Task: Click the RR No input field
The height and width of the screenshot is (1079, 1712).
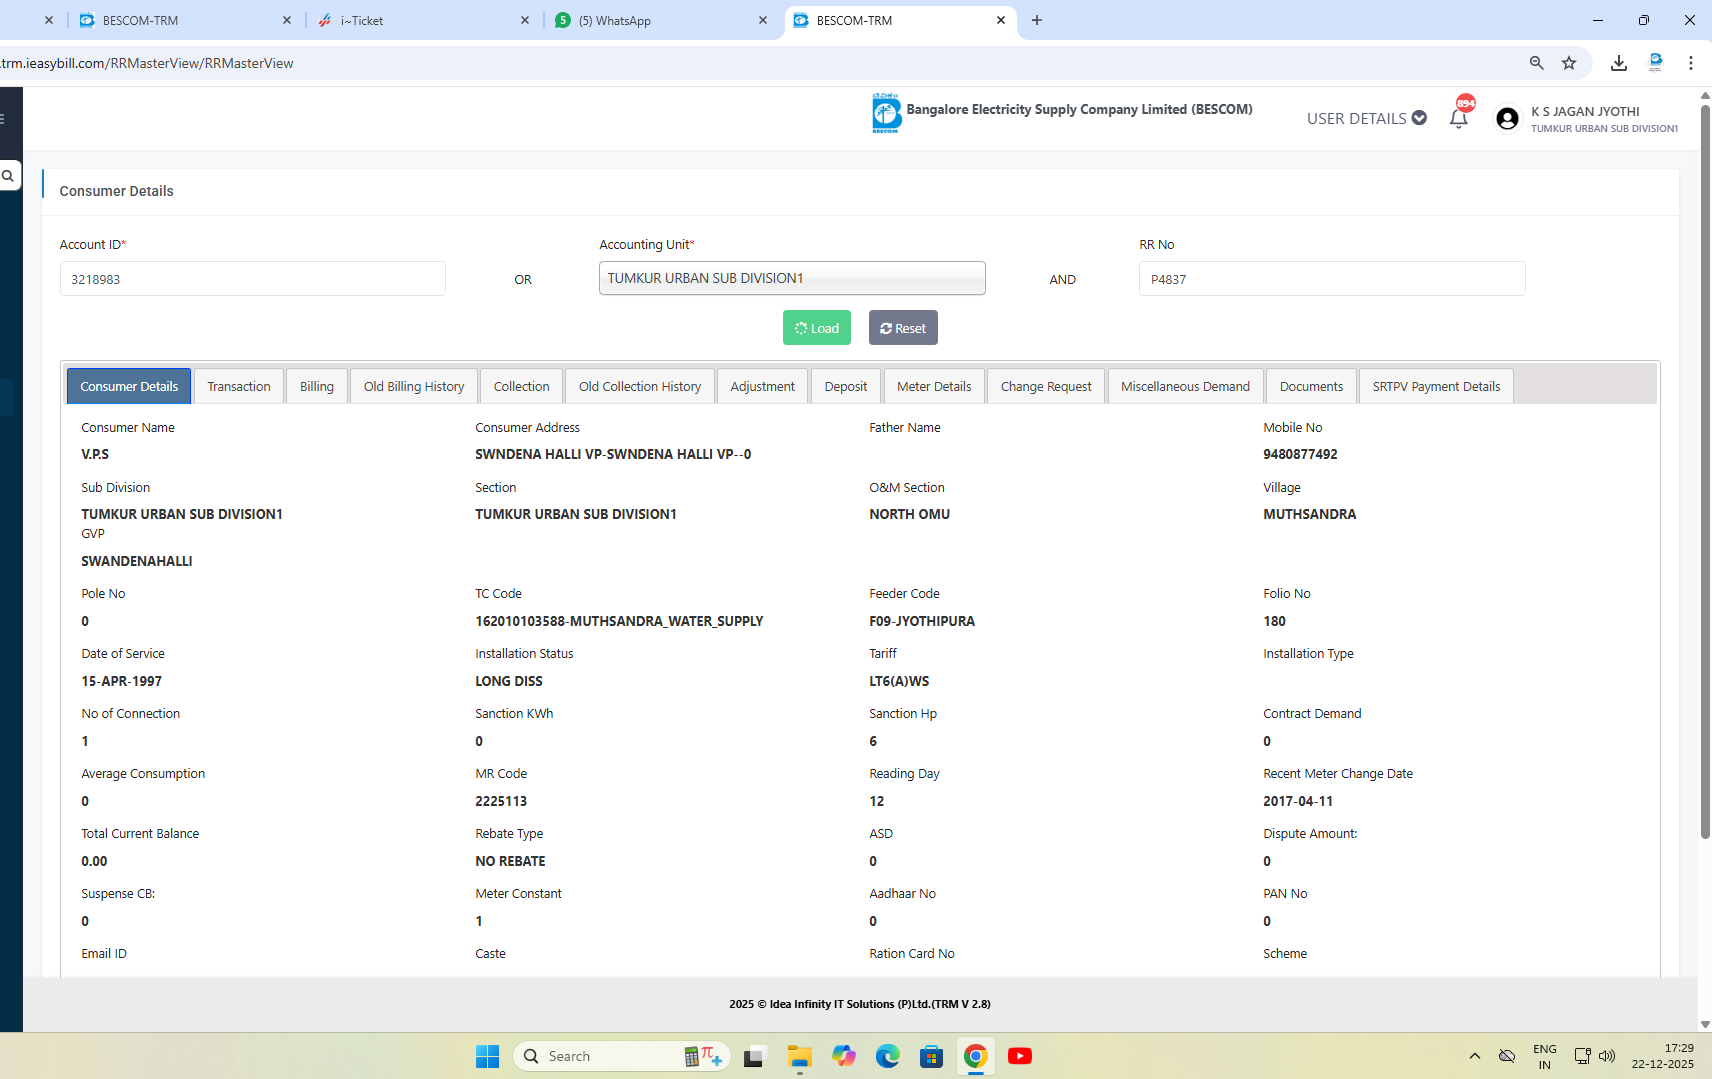Action: tap(1331, 279)
